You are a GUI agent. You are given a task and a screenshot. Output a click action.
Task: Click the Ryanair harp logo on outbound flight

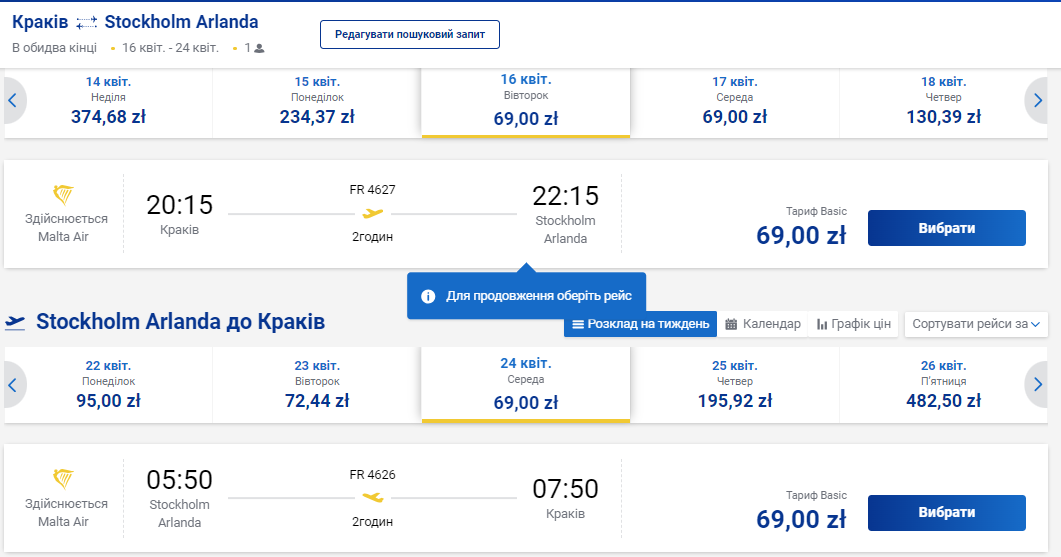[x=63, y=195]
